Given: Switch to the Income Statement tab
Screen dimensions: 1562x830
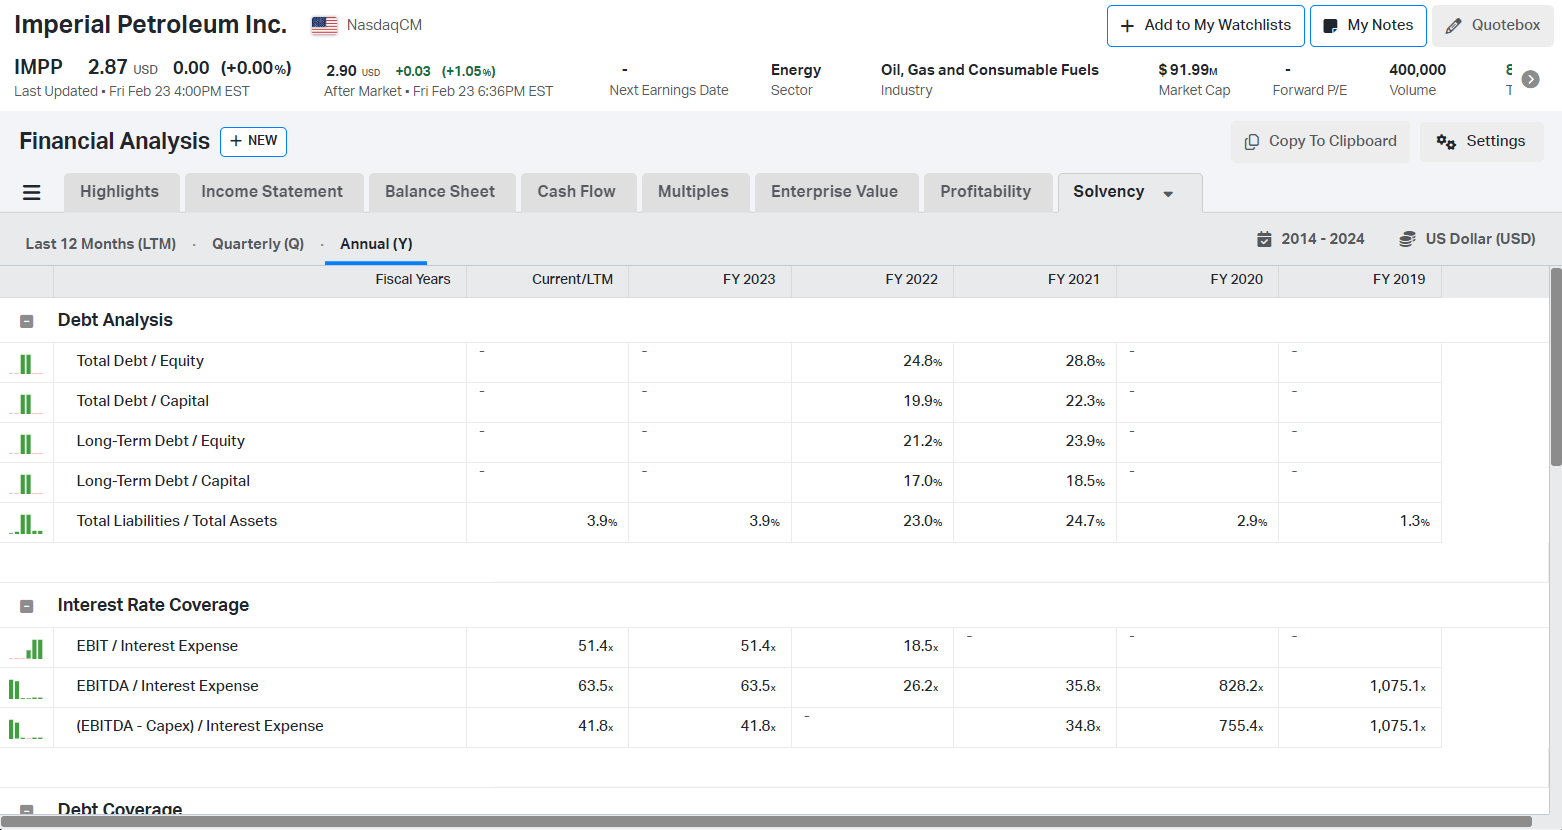Looking at the screenshot, I should [272, 192].
